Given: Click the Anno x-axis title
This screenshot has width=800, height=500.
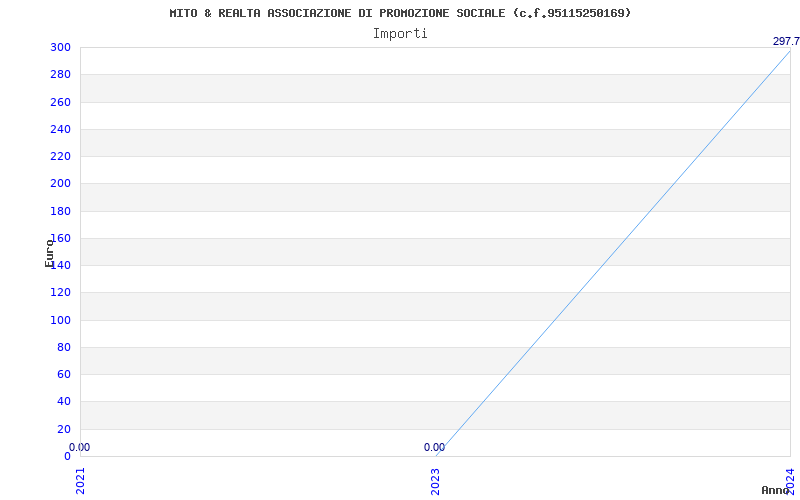Looking at the screenshot, I should click(x=775, y=490).
